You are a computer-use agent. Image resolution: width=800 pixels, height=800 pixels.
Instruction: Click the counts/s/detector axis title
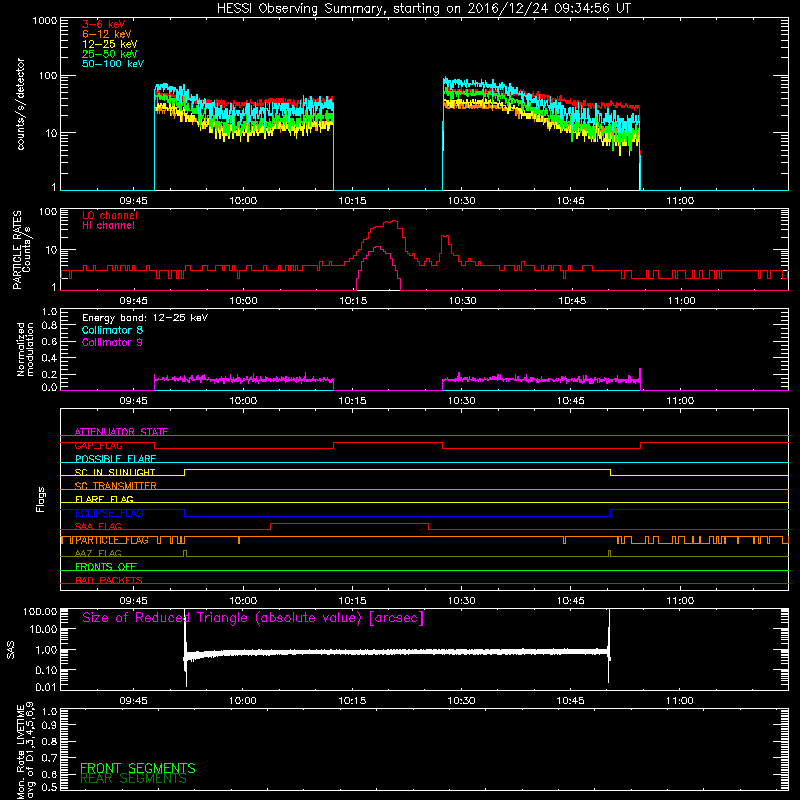click(x=20, y=104)
